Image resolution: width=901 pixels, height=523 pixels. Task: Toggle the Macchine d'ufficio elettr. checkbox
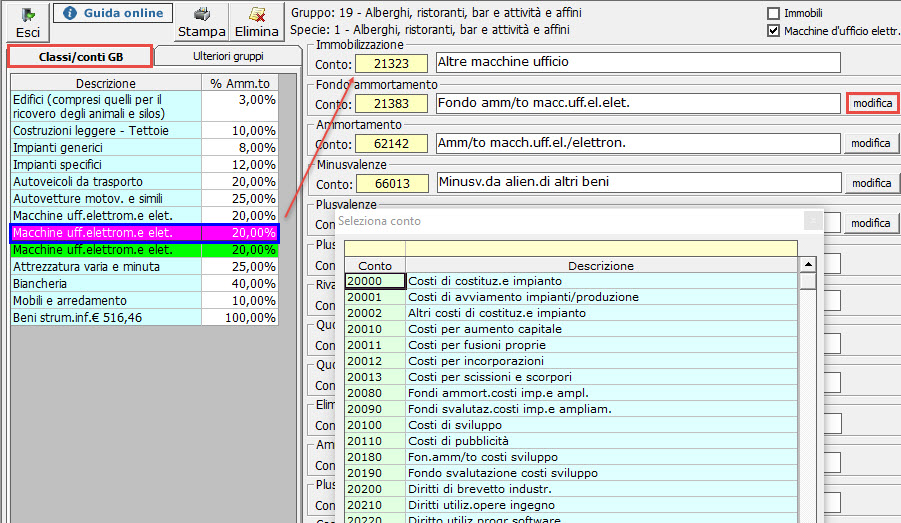pos(773,31)
